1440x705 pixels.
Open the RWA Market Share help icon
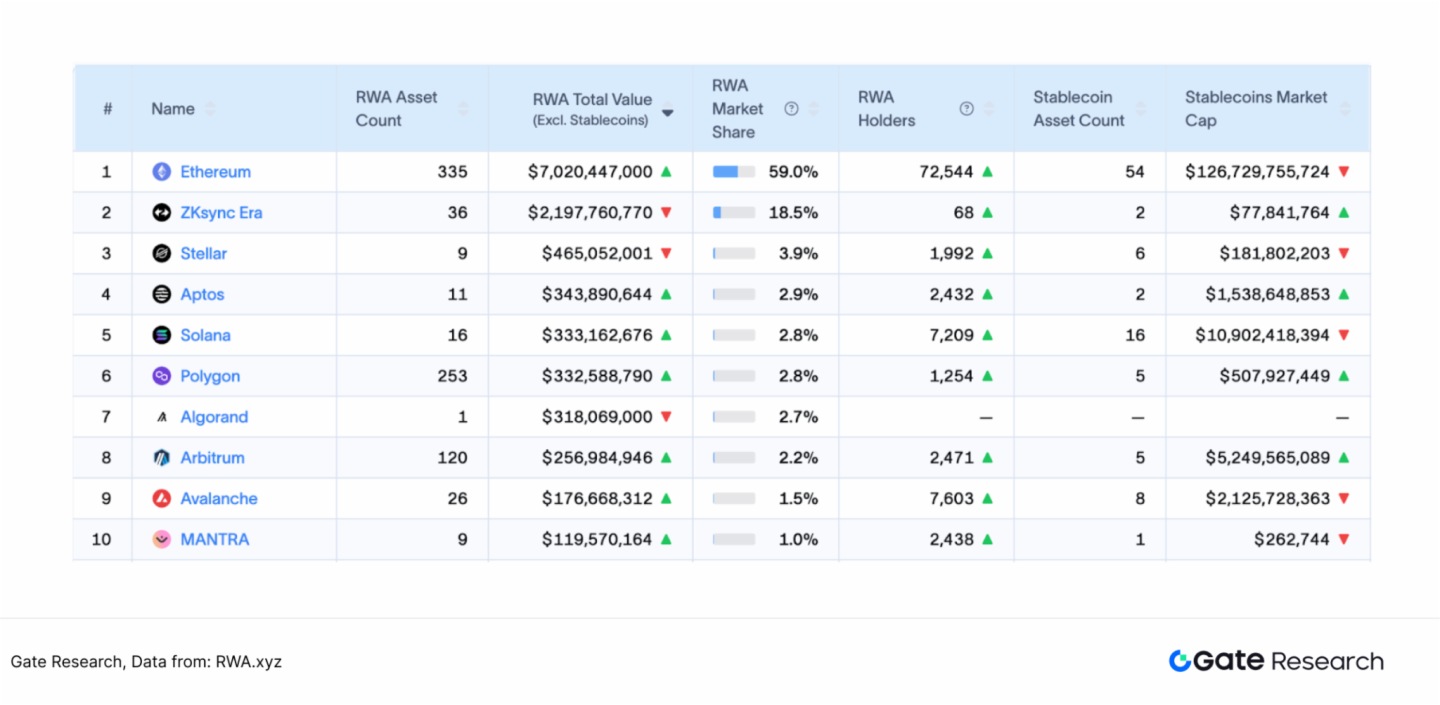(x=791, y=109)
